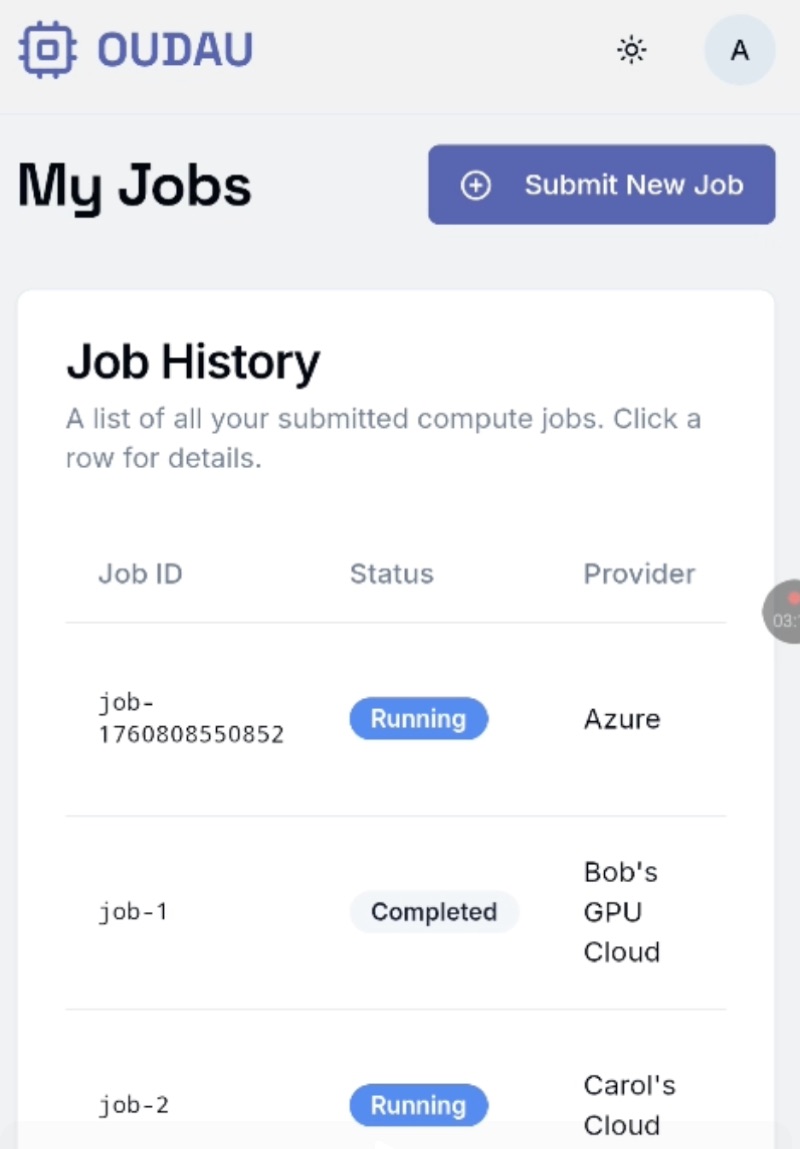Sort by clicking the Status column header
Screen dimensions: 800x1149
[x=391, y=573]
